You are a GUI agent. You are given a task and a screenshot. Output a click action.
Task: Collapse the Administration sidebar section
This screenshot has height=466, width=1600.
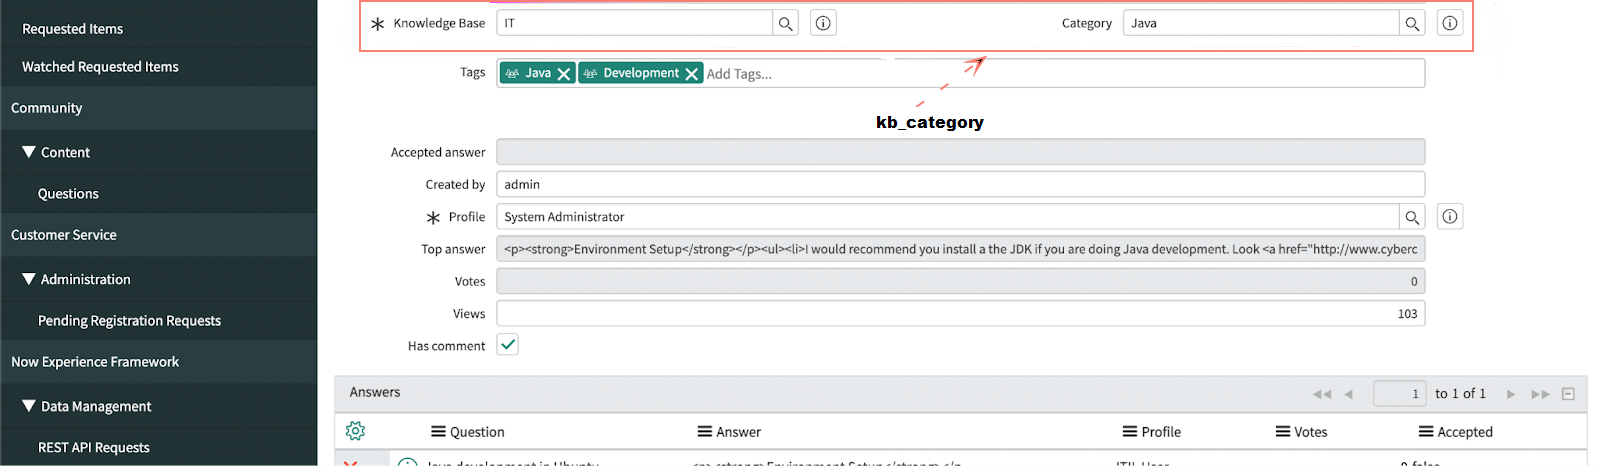click(x=29, y=279)
